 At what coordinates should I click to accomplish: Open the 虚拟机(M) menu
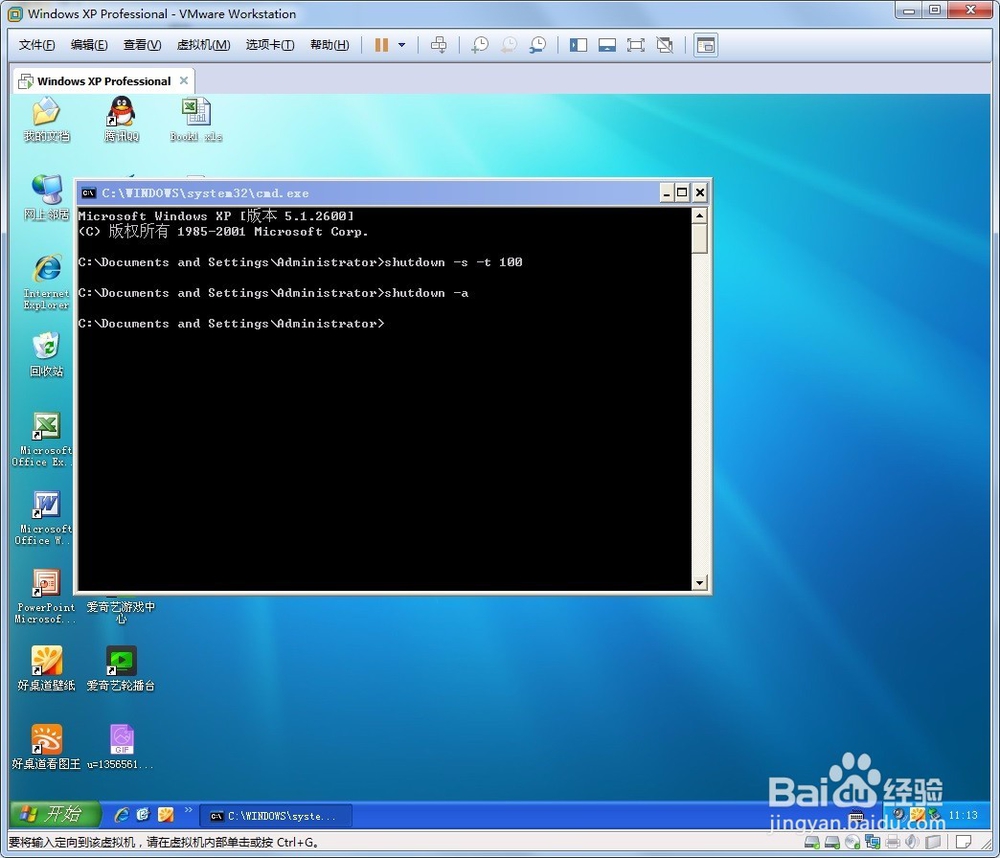click(x=203, y=45)
